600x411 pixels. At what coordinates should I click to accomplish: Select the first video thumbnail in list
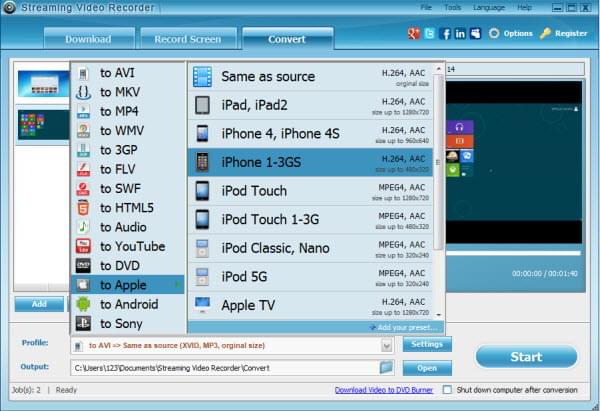point(43,83)
